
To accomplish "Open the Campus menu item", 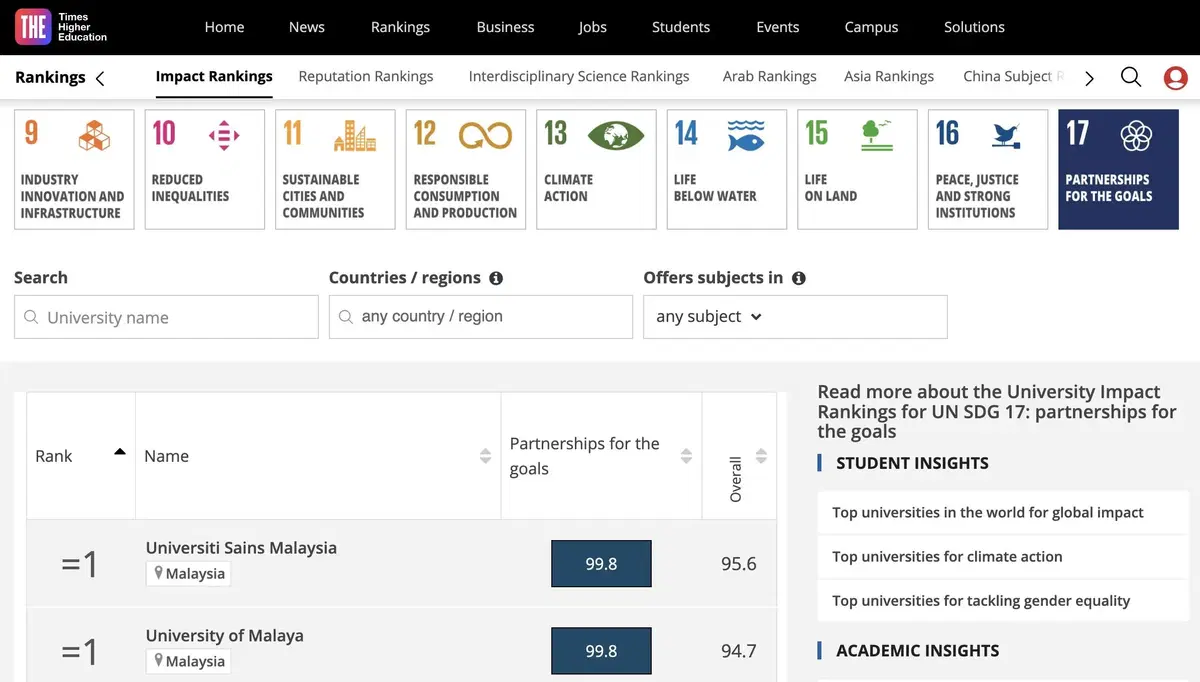I will (871, 27).
